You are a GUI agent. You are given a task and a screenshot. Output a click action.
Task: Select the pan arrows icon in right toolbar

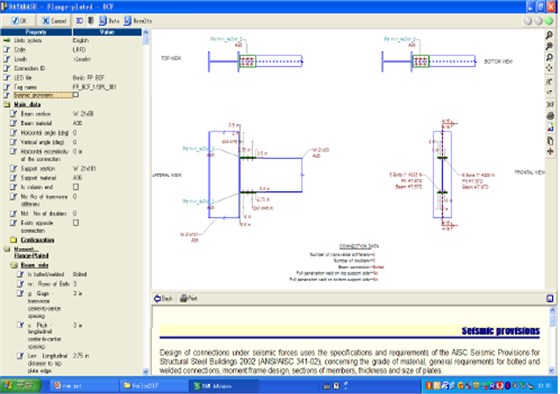click(550, 68)
